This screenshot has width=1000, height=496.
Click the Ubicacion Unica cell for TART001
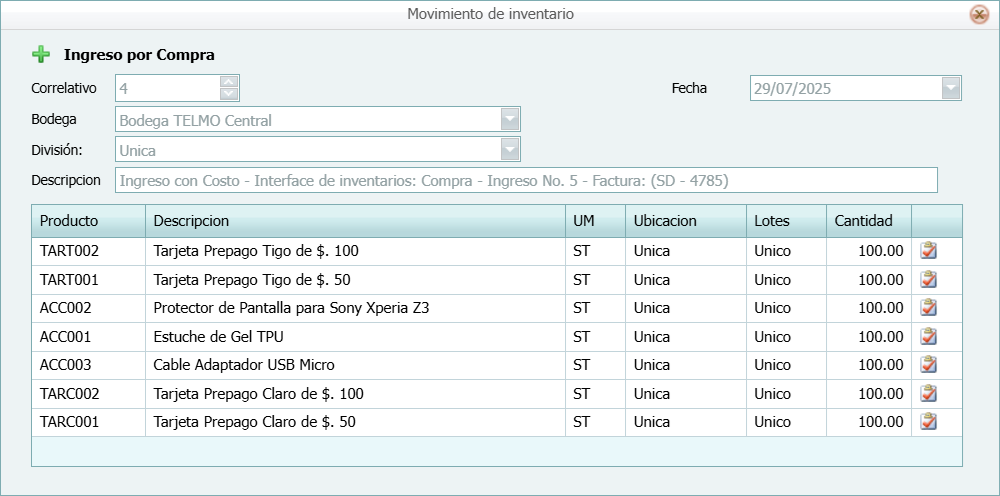point(686,280)
